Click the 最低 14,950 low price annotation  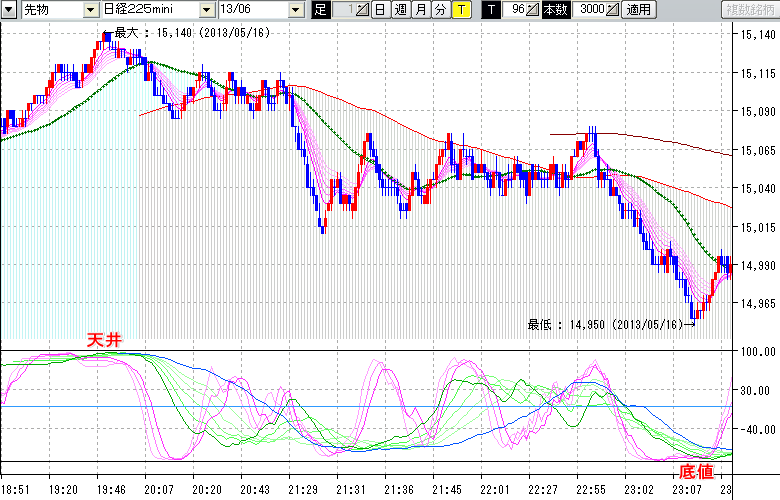[604, 324]
